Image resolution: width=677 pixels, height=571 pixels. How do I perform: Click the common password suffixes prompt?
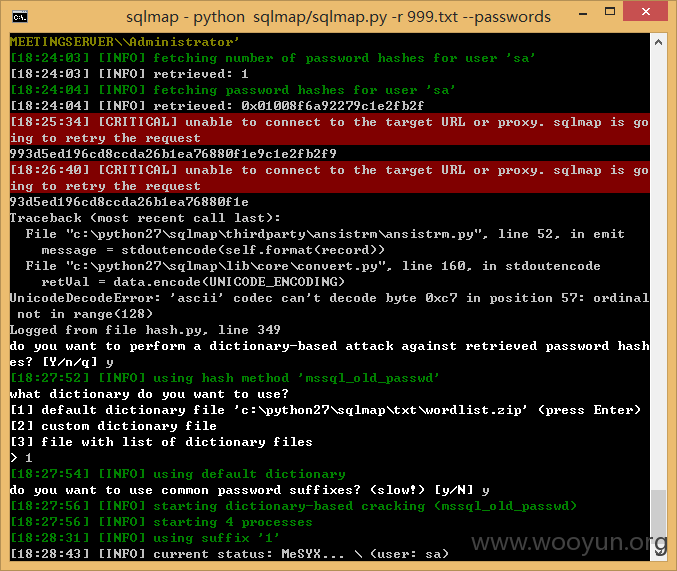pos(250,489)
